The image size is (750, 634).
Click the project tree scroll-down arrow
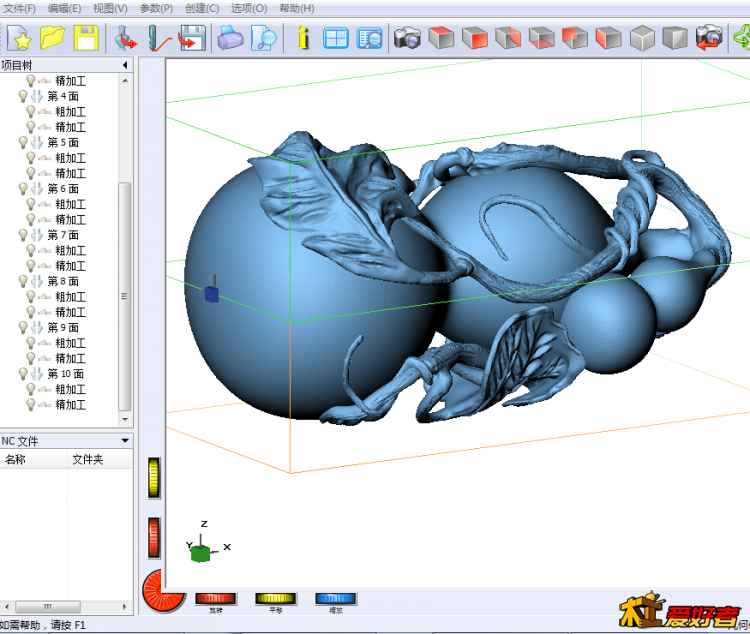point(125,420)
